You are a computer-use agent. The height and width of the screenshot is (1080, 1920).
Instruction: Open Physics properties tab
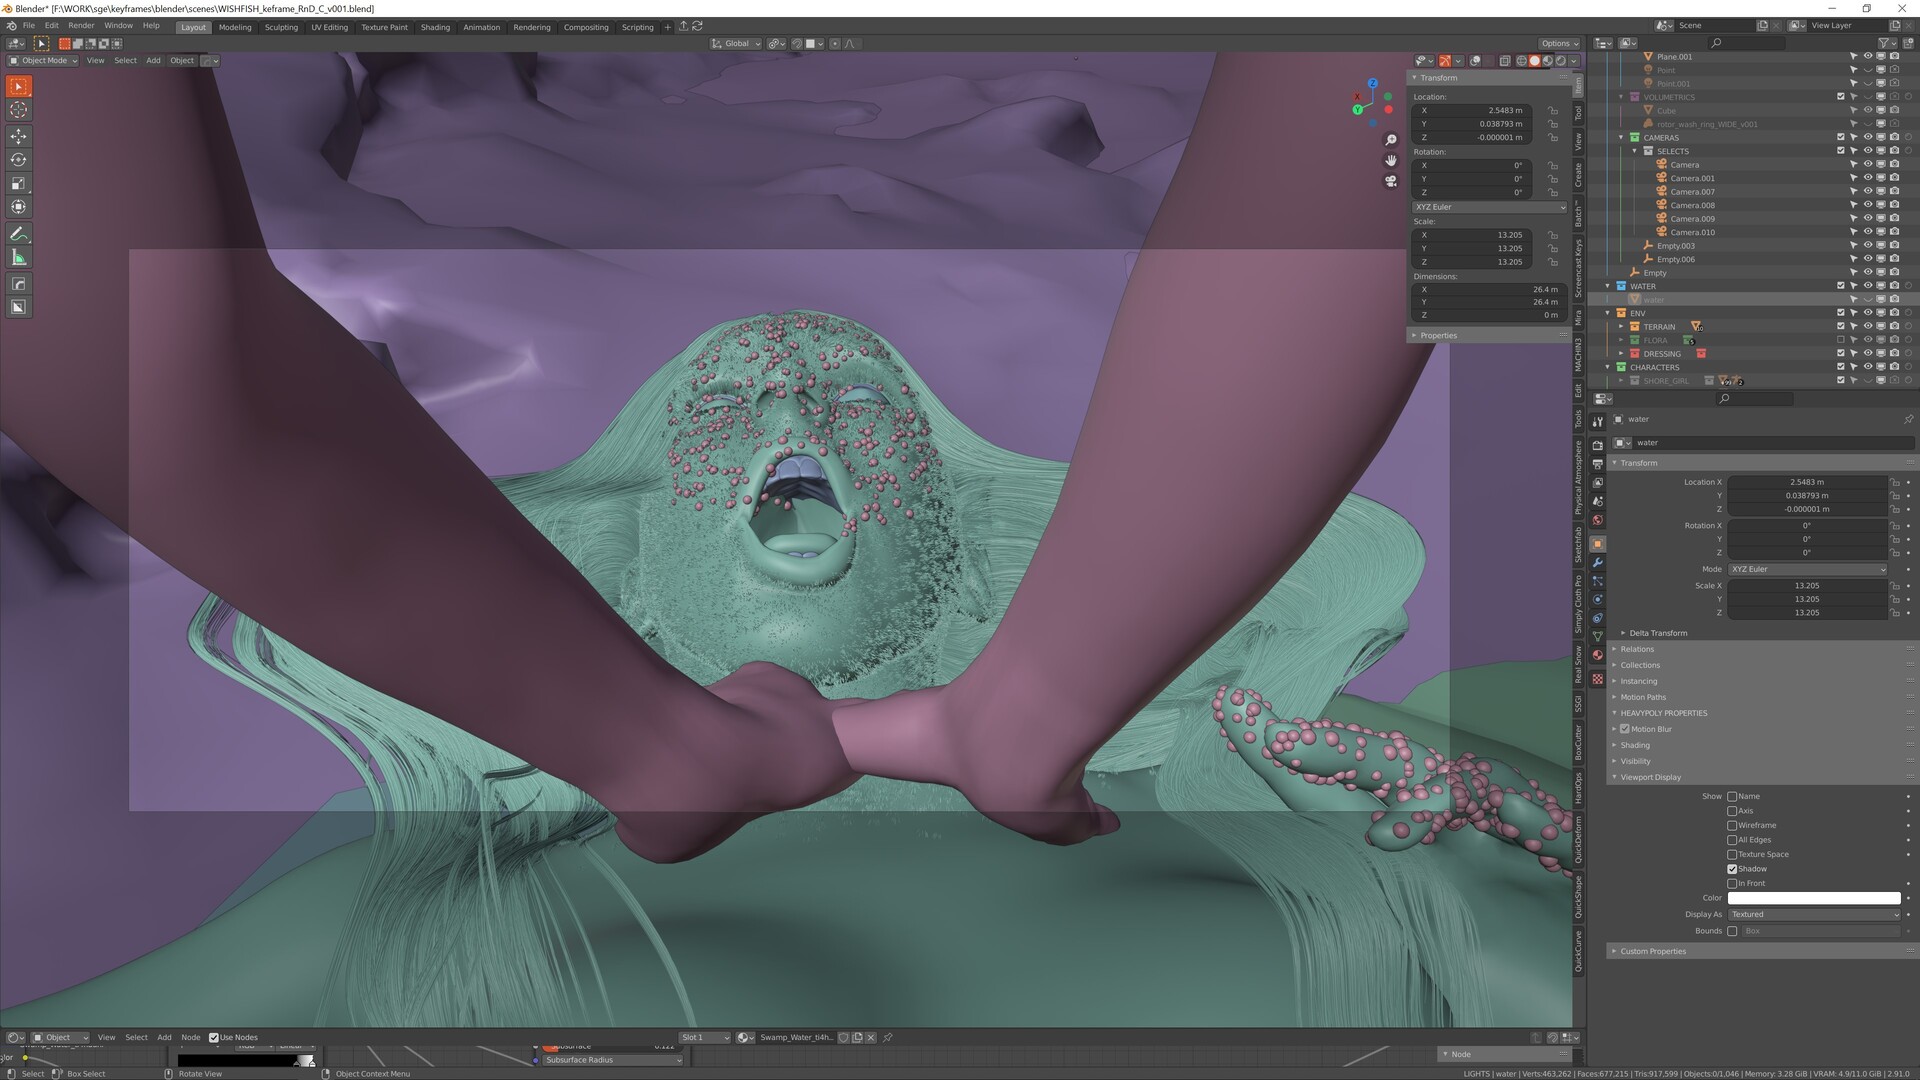1597,600
